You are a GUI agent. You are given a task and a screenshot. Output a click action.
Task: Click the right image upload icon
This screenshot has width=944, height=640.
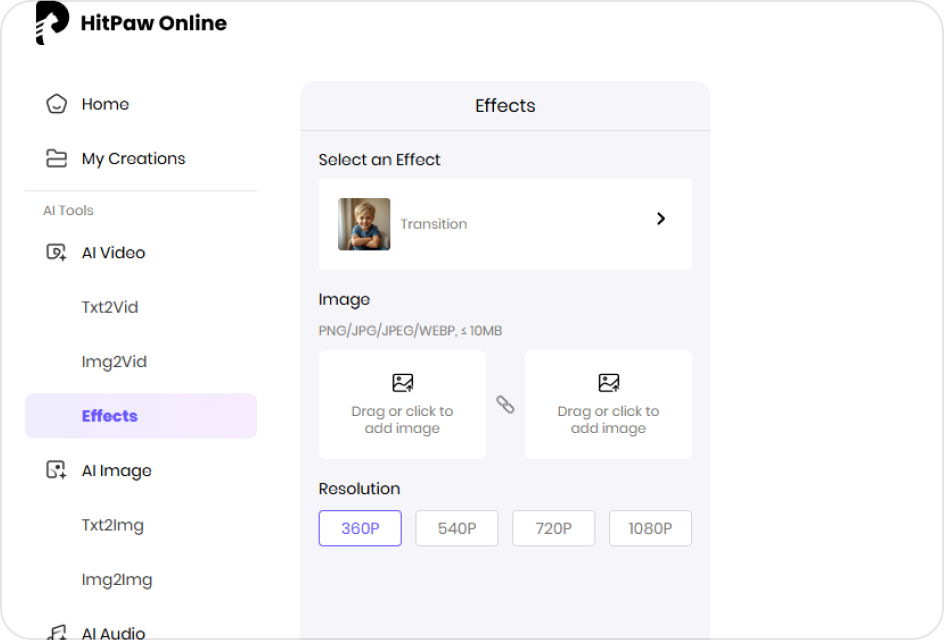pos(608,381)
